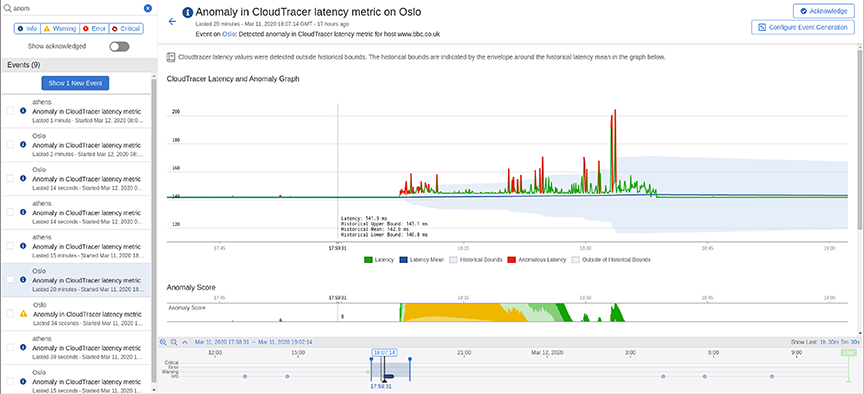Filter events by Warning severity
This screenshot has width=864, height=394.
[60, 28]
